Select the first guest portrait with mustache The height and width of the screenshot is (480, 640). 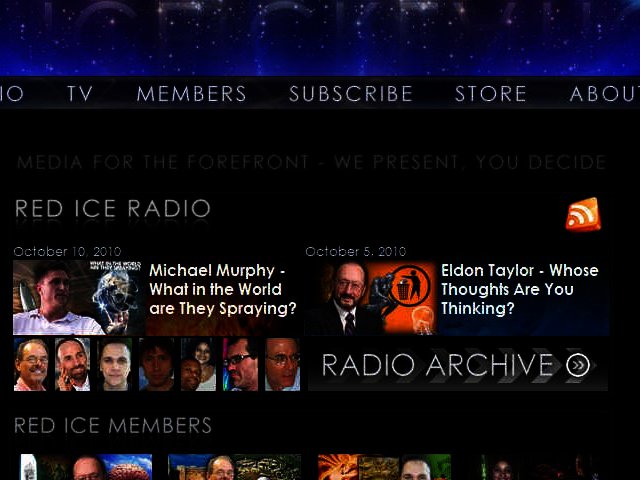click(x=30, y=364)
